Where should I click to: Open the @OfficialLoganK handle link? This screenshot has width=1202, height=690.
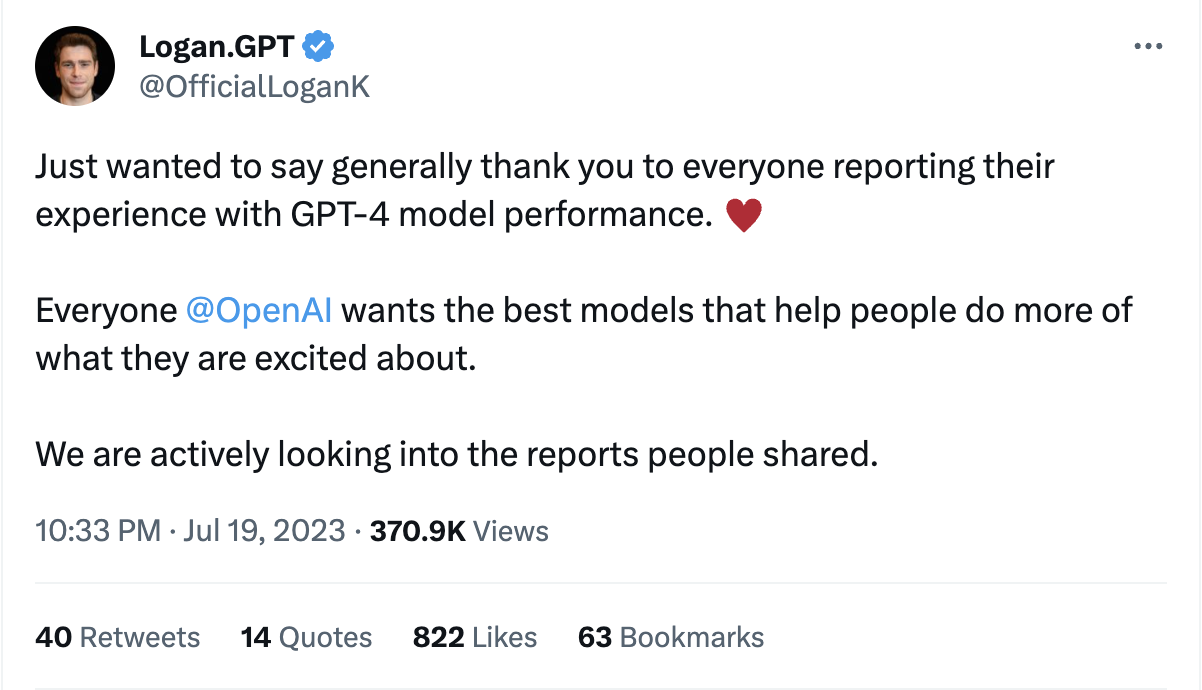pyautogui.click(x=255, y=87)
